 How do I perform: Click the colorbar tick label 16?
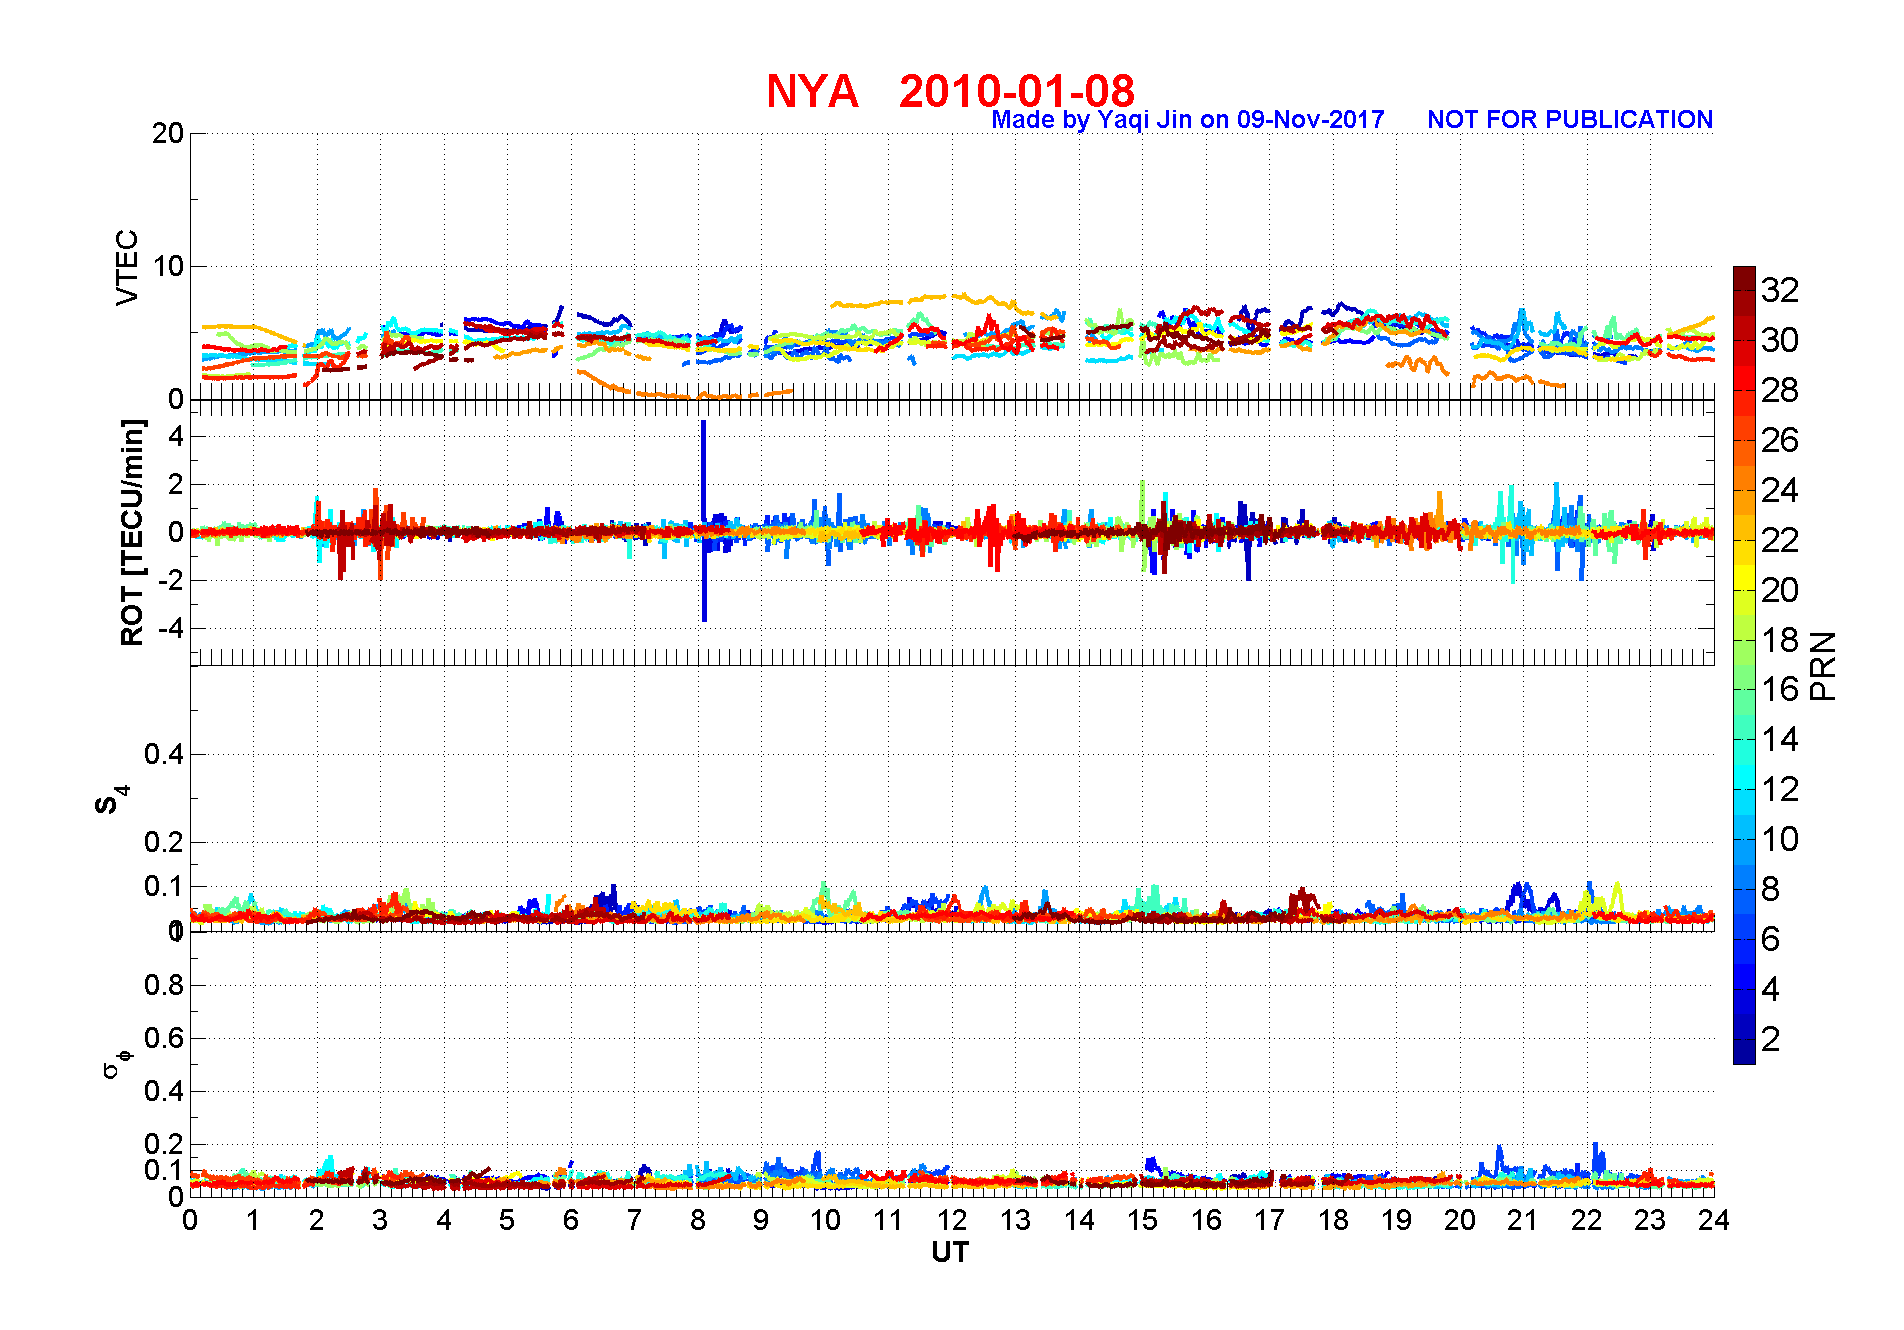1780,689
